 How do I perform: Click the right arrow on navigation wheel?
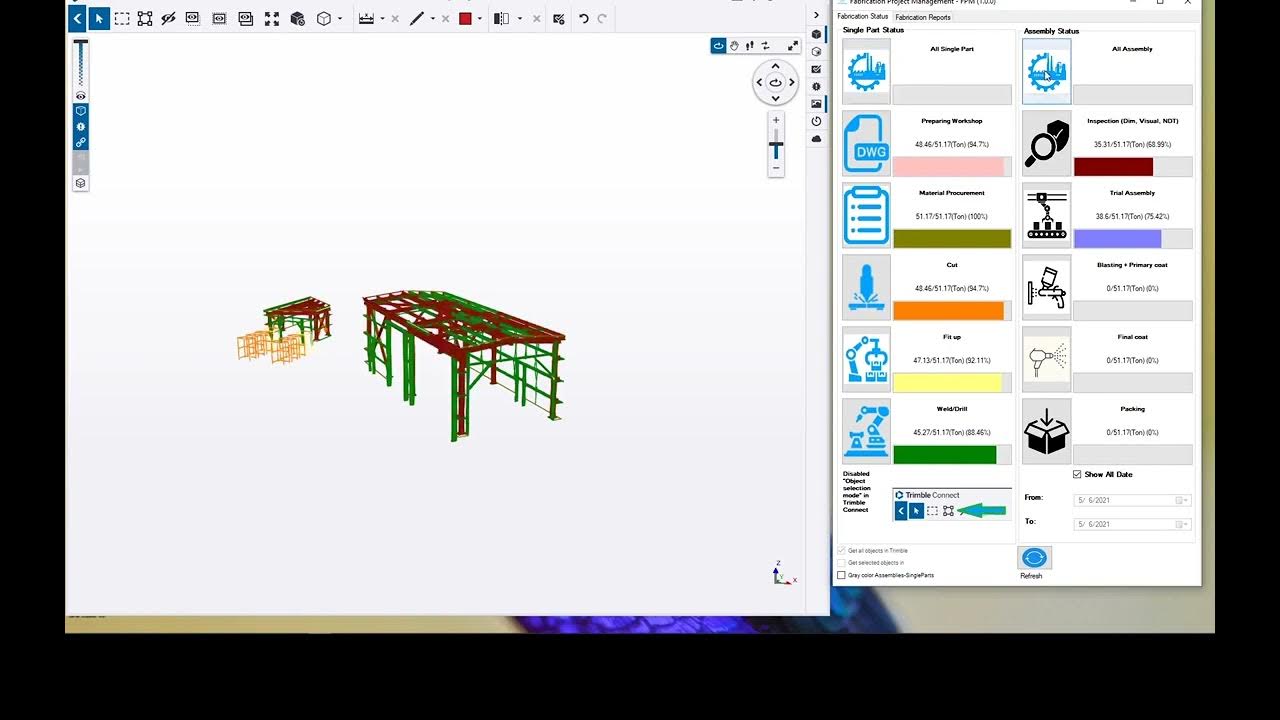(x=792, y=82)
